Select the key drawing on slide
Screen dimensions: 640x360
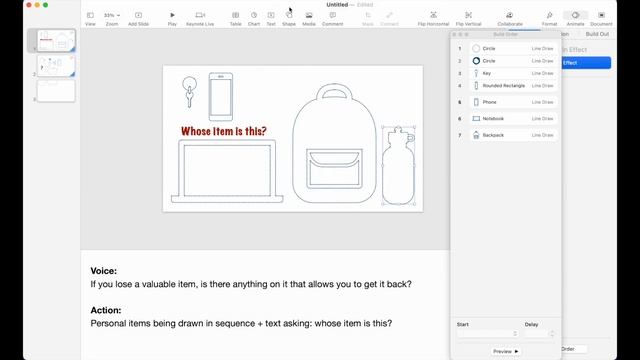click(189, 92)
